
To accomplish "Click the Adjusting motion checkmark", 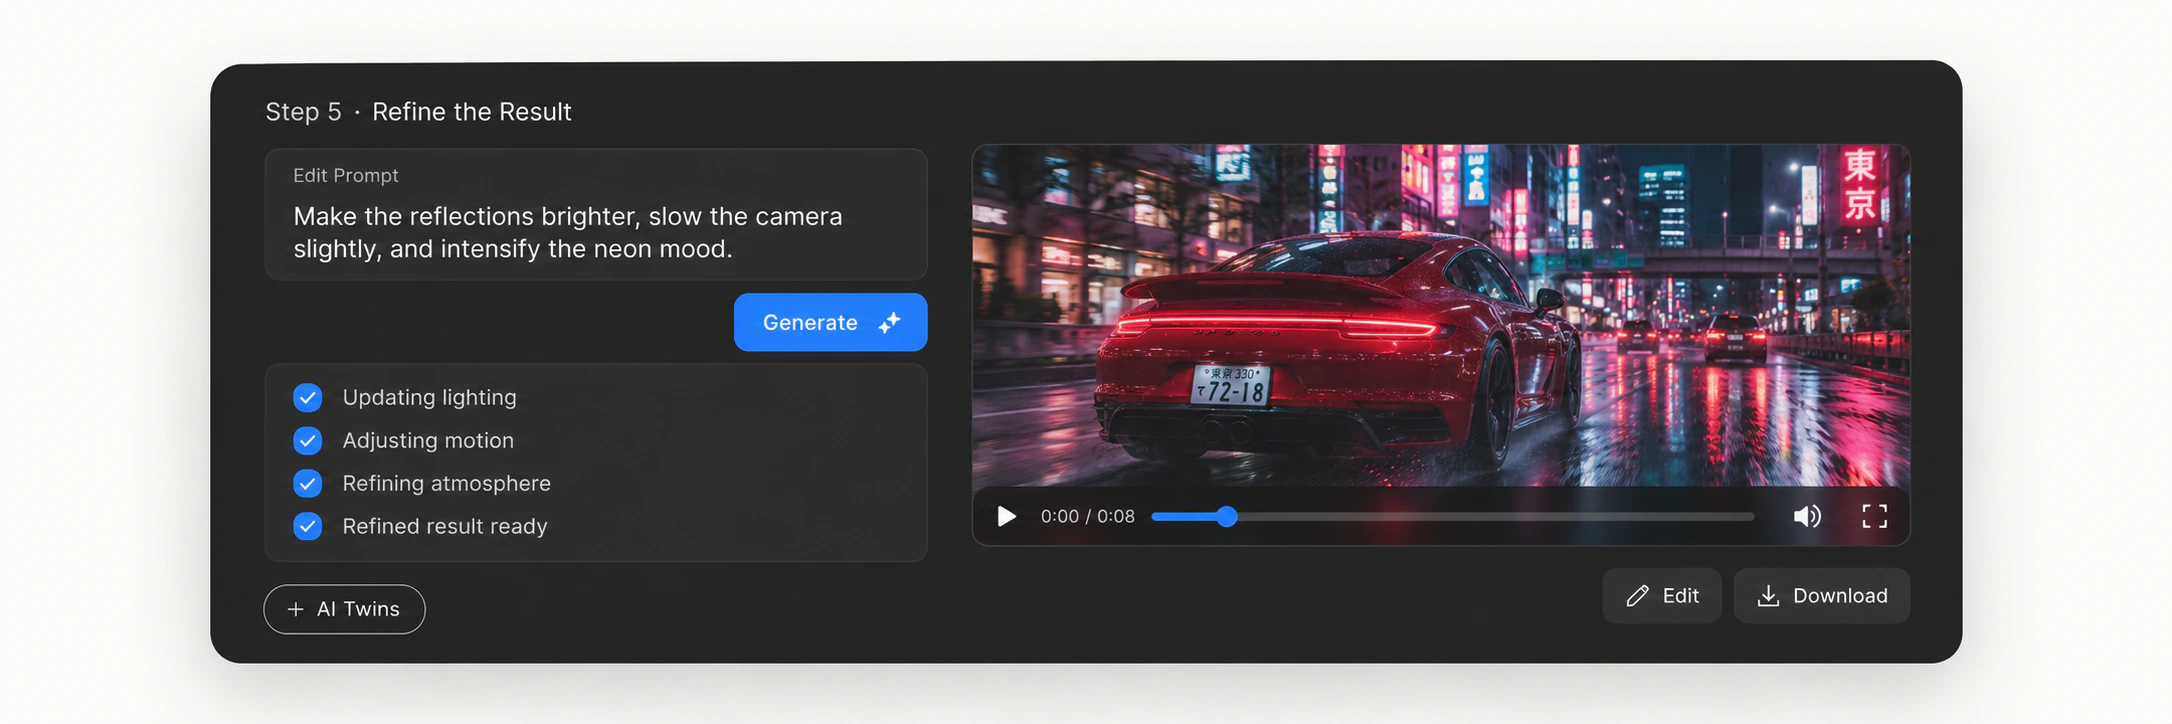I will (308, 440).
